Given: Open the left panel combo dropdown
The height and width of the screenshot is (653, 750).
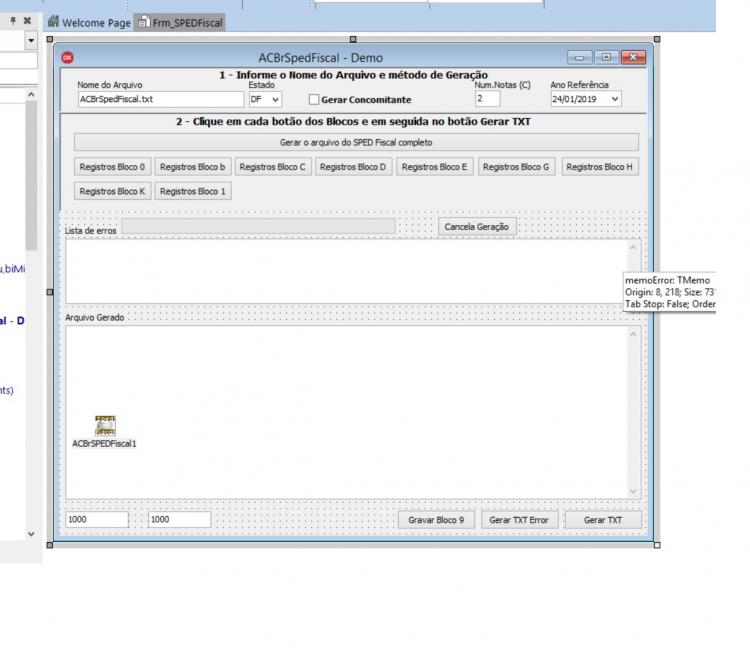Looking at the screenshot, I should click(31, 41).
